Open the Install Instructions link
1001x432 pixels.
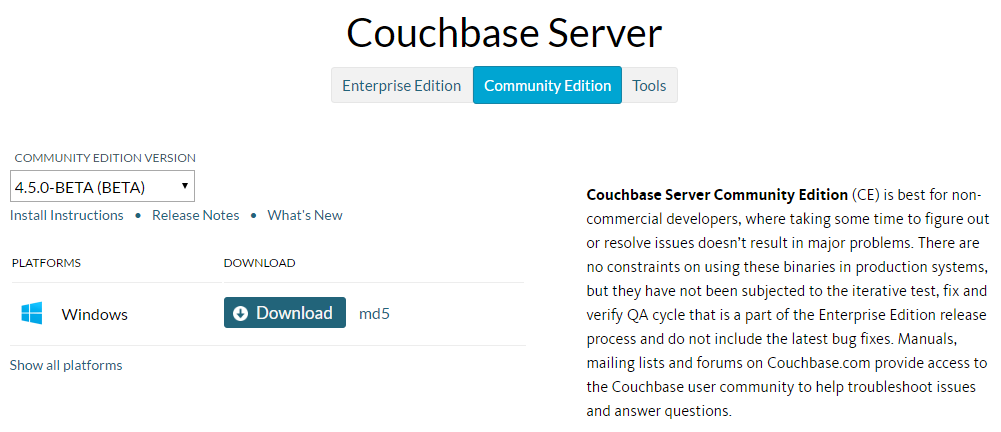click(66, 216)
